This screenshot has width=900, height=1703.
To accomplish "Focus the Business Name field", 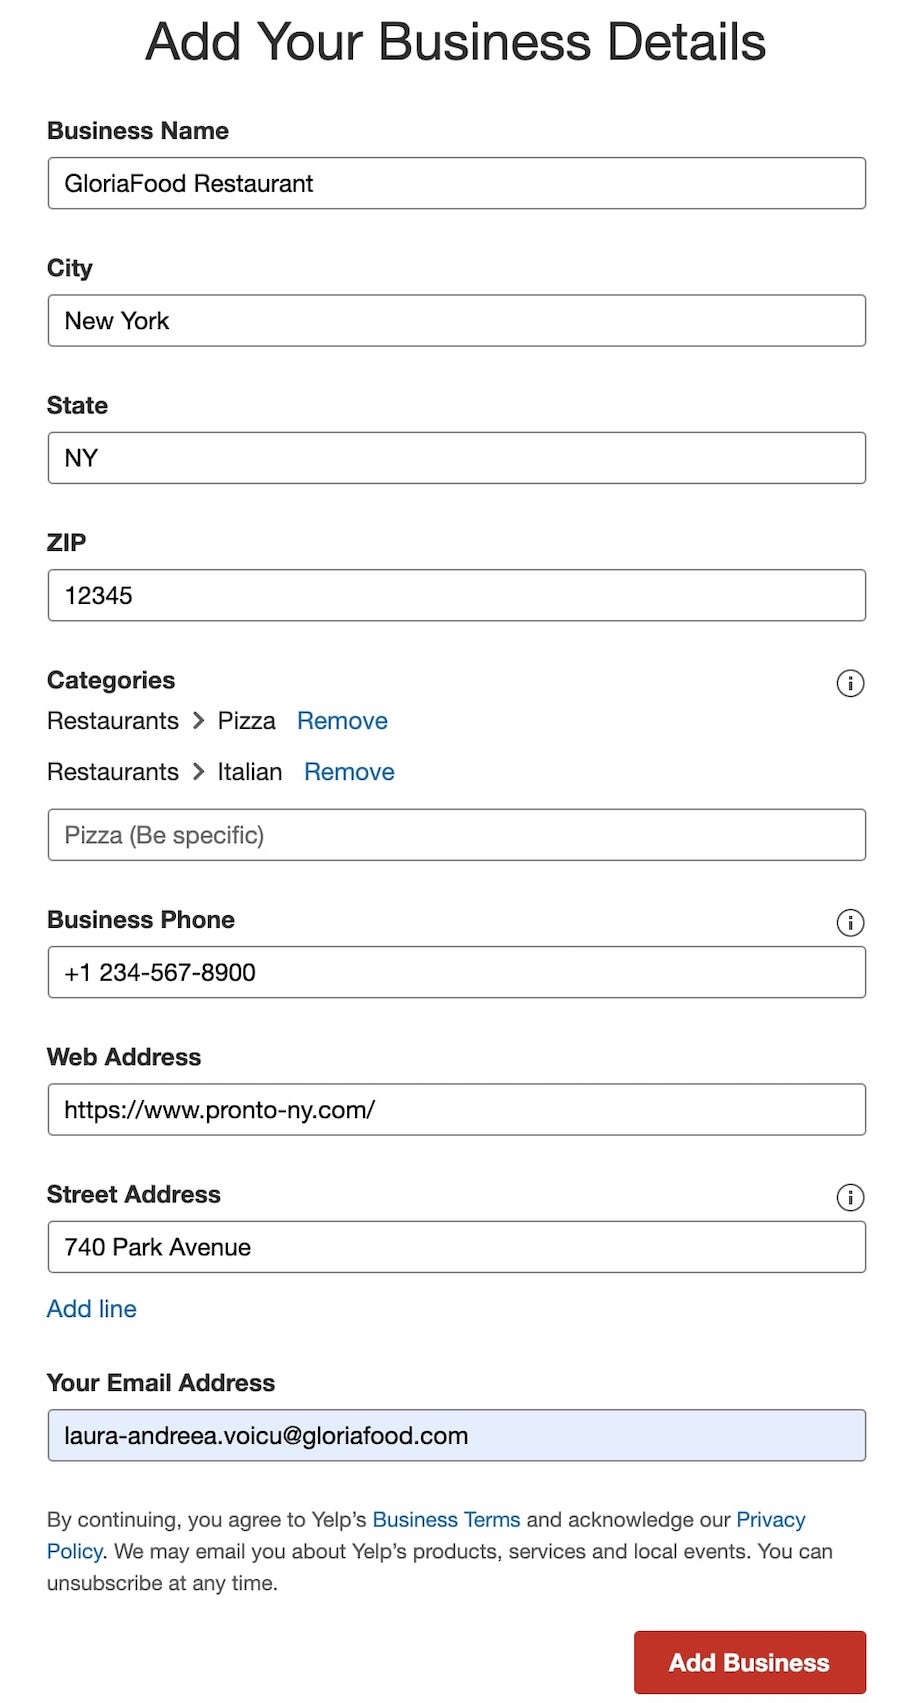I will pyautogui.click(x=456, y=183).
